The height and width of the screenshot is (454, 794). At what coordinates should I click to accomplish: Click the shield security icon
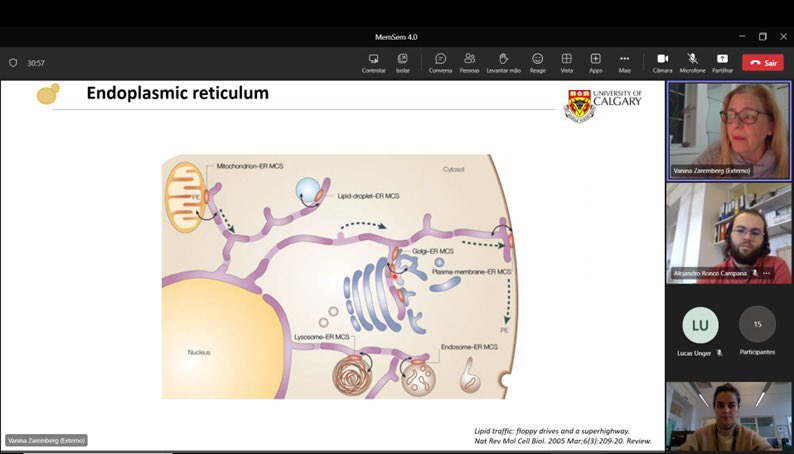[13, 63]
